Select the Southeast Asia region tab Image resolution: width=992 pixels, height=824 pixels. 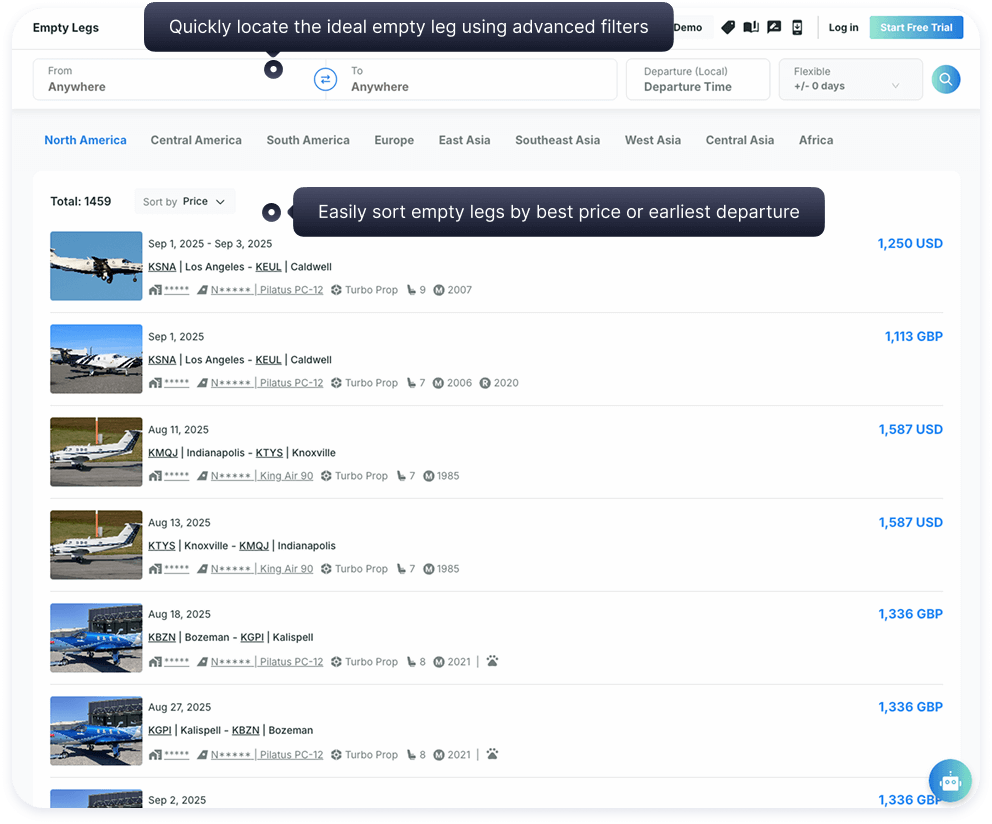557,140
